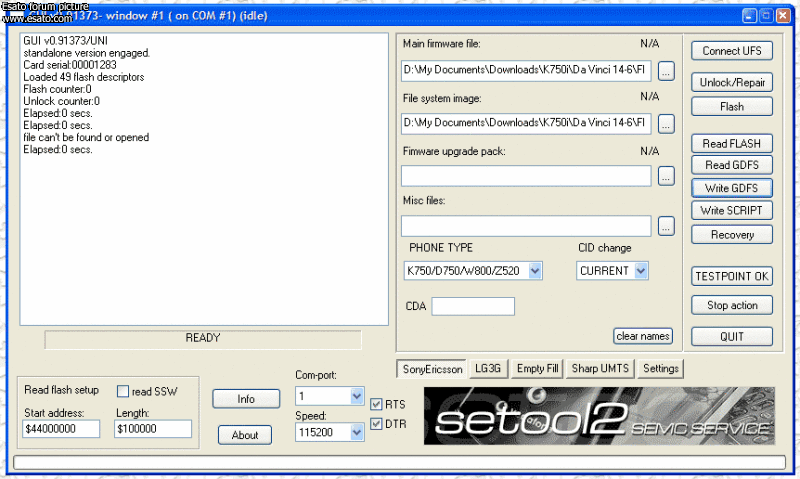Confirm with TESTPOINT OK button
Viewport: 800px width, 479px height.
click(732, 276)
